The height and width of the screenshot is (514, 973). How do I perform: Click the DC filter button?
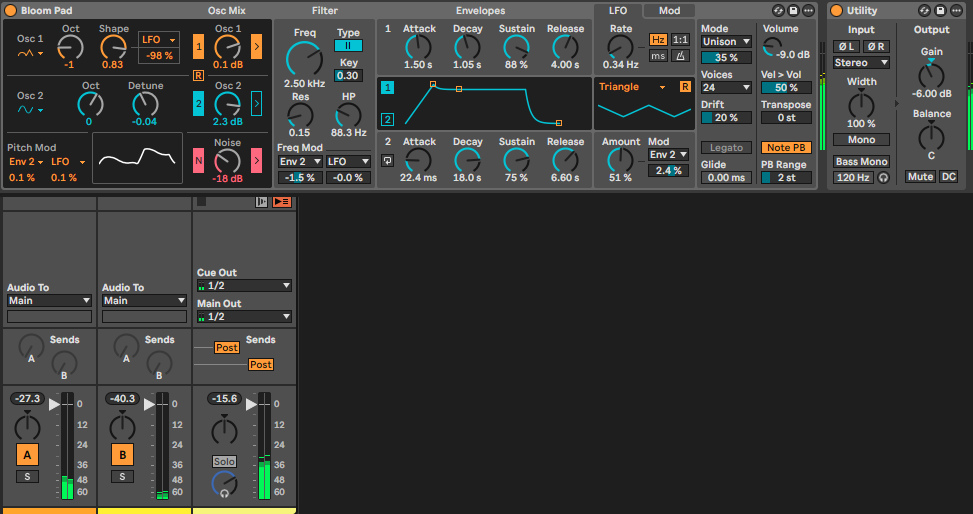pos(948,177)
